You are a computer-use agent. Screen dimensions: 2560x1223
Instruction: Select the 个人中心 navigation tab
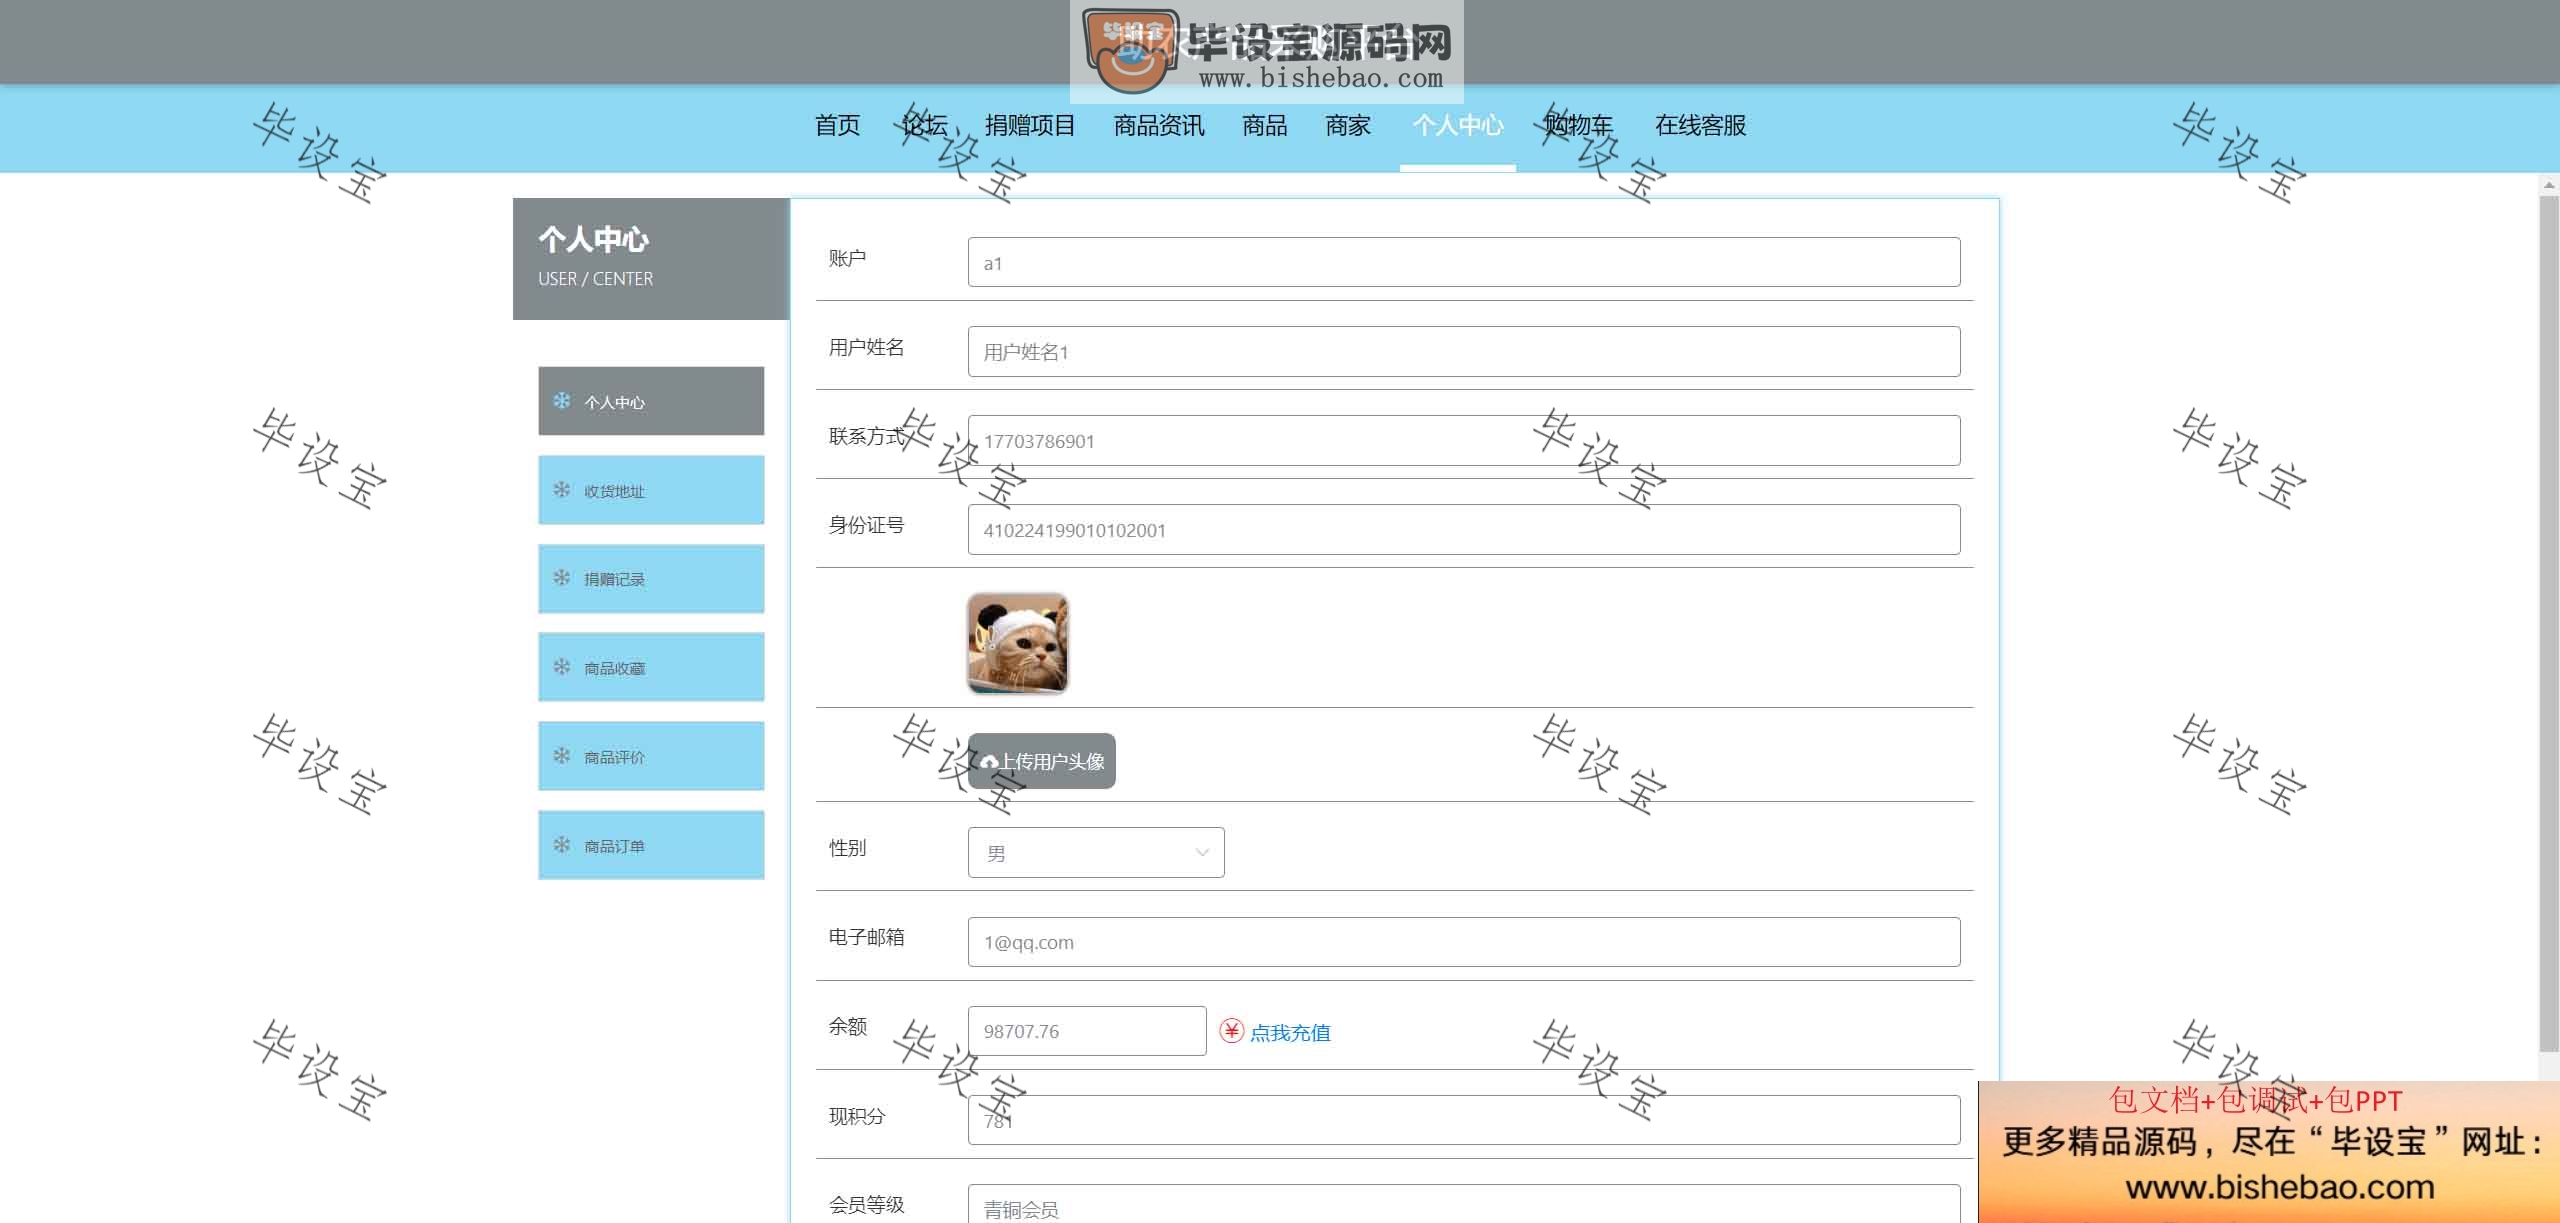(x=1458, y=126)
